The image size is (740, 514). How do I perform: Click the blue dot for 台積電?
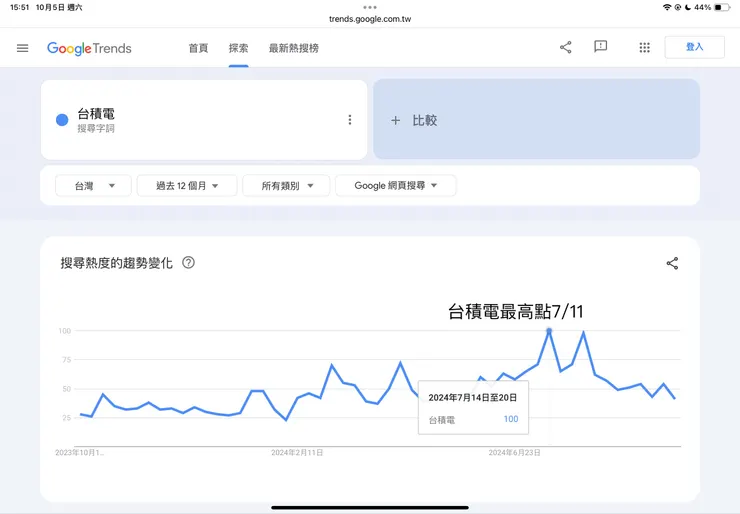[x=62, y=120]
